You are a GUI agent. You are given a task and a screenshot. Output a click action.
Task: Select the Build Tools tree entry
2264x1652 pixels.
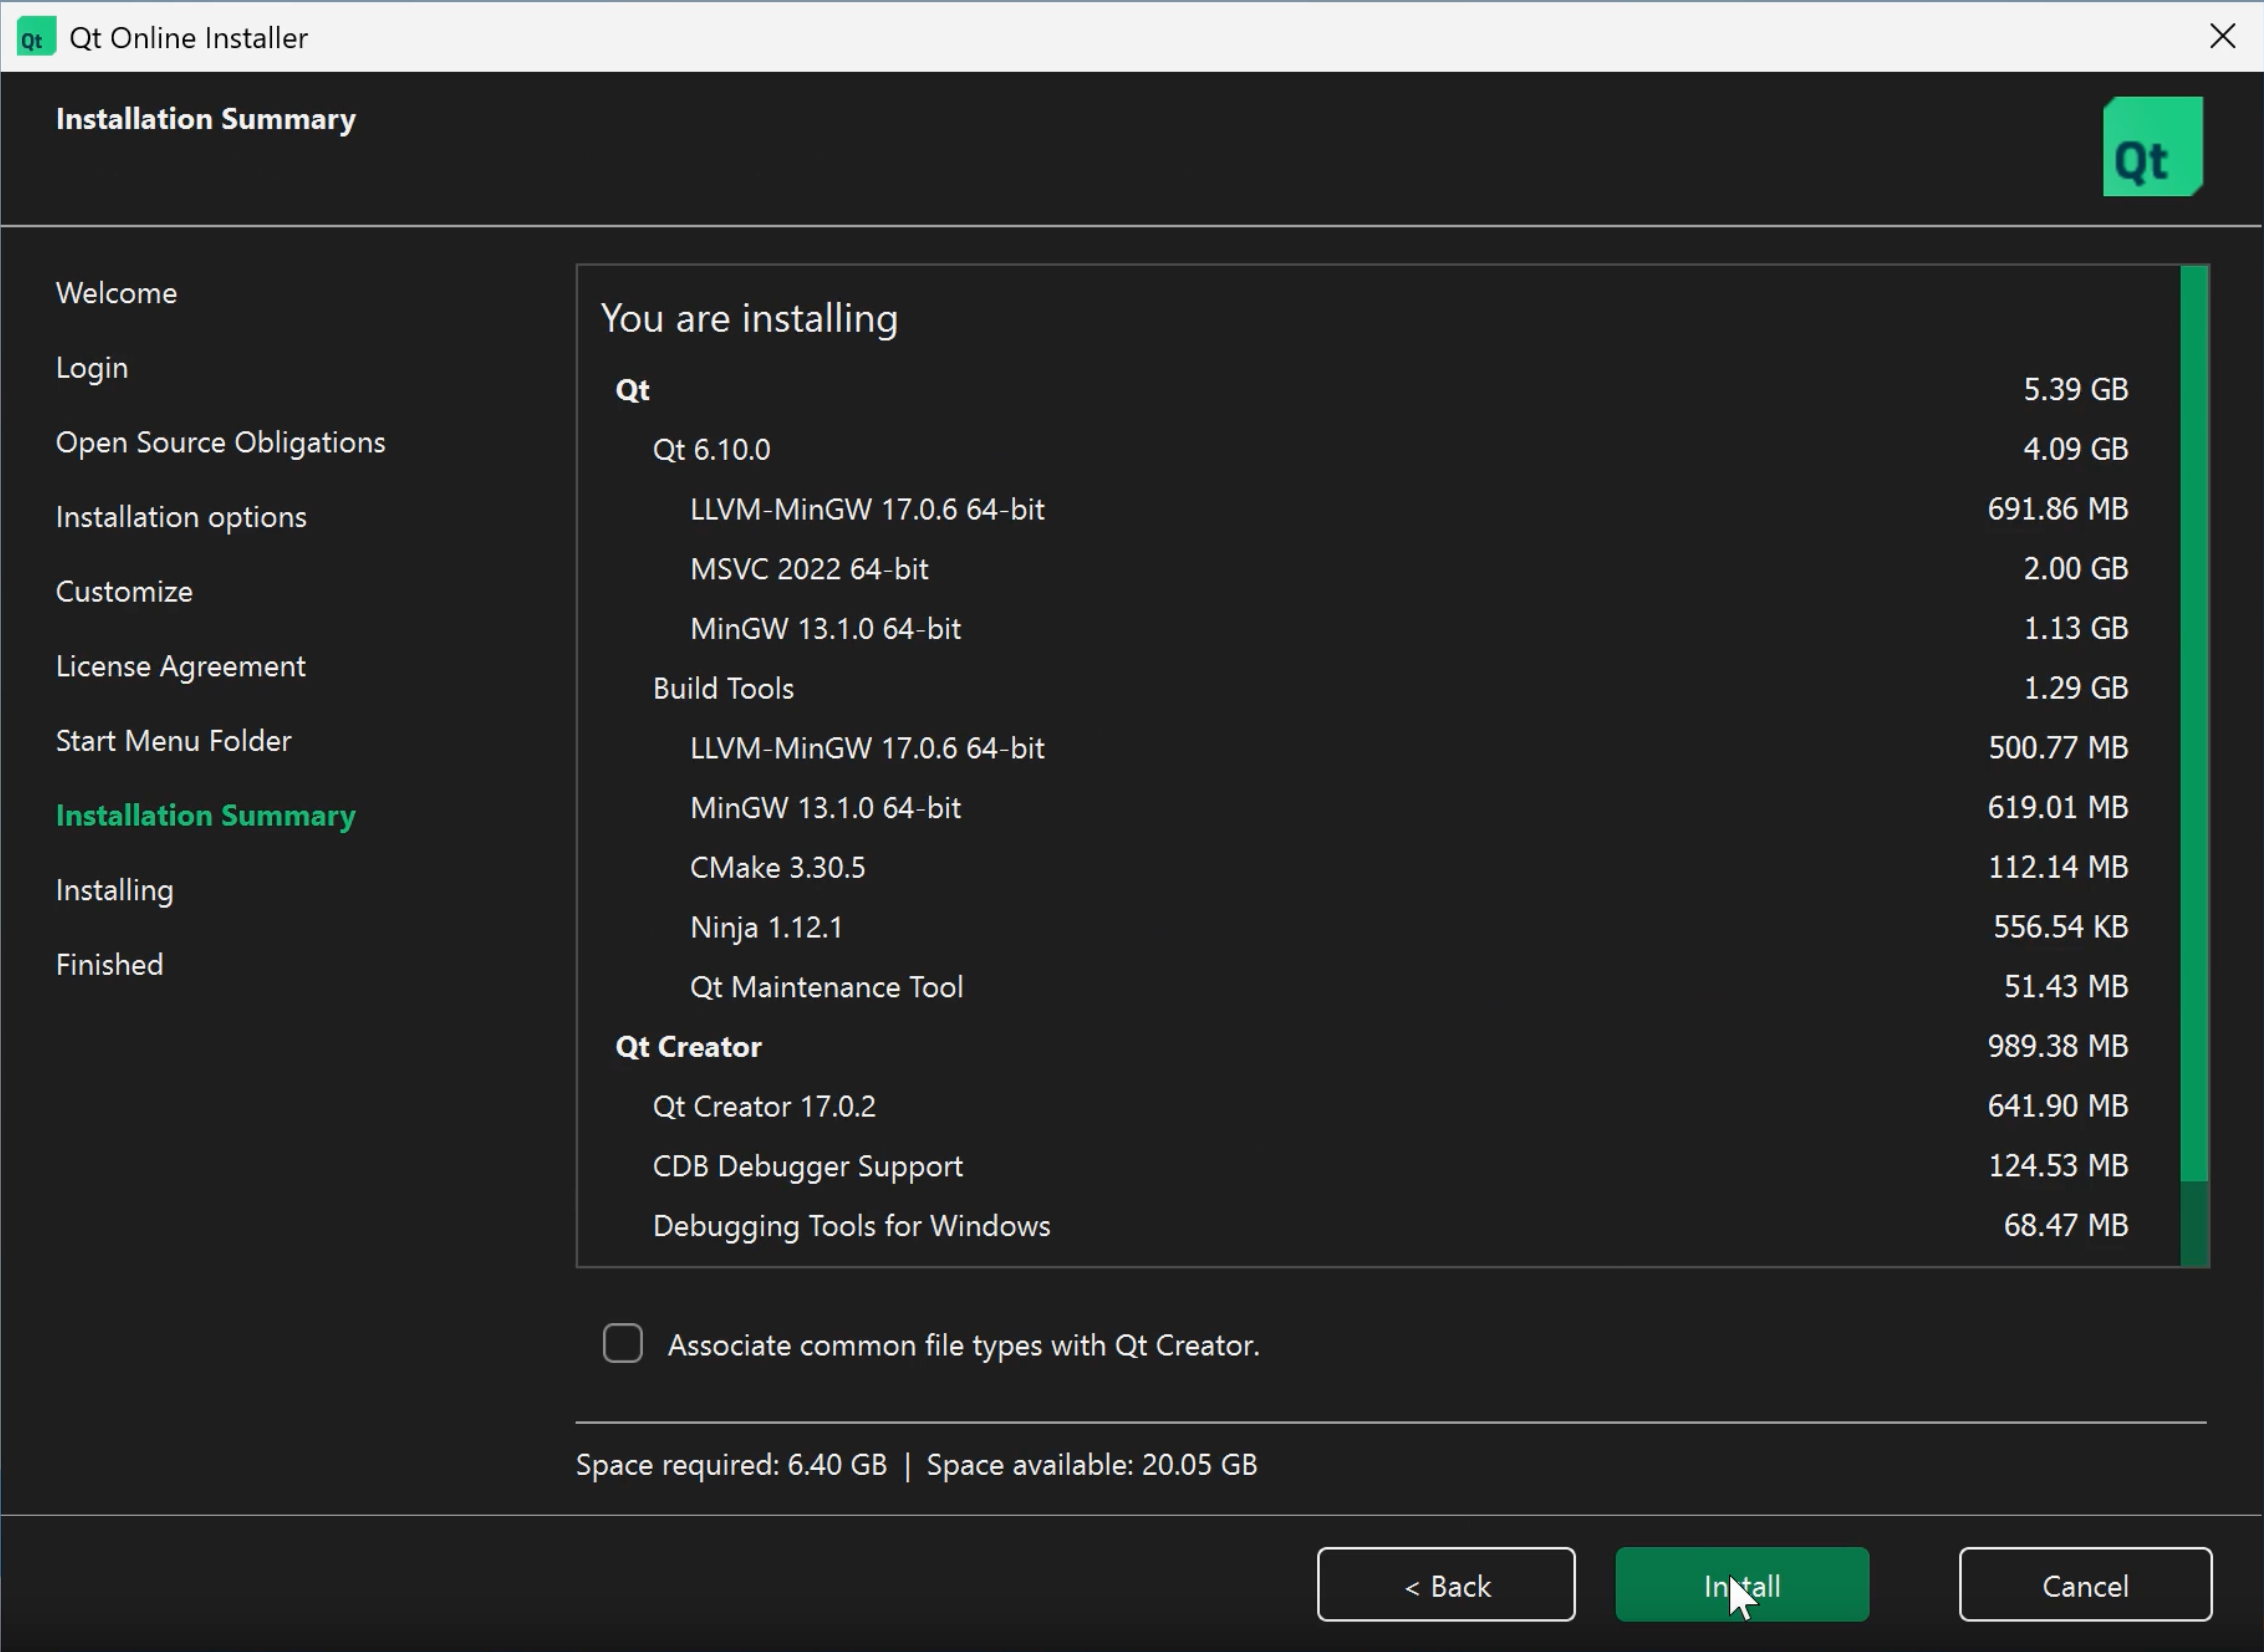(723, 689)
